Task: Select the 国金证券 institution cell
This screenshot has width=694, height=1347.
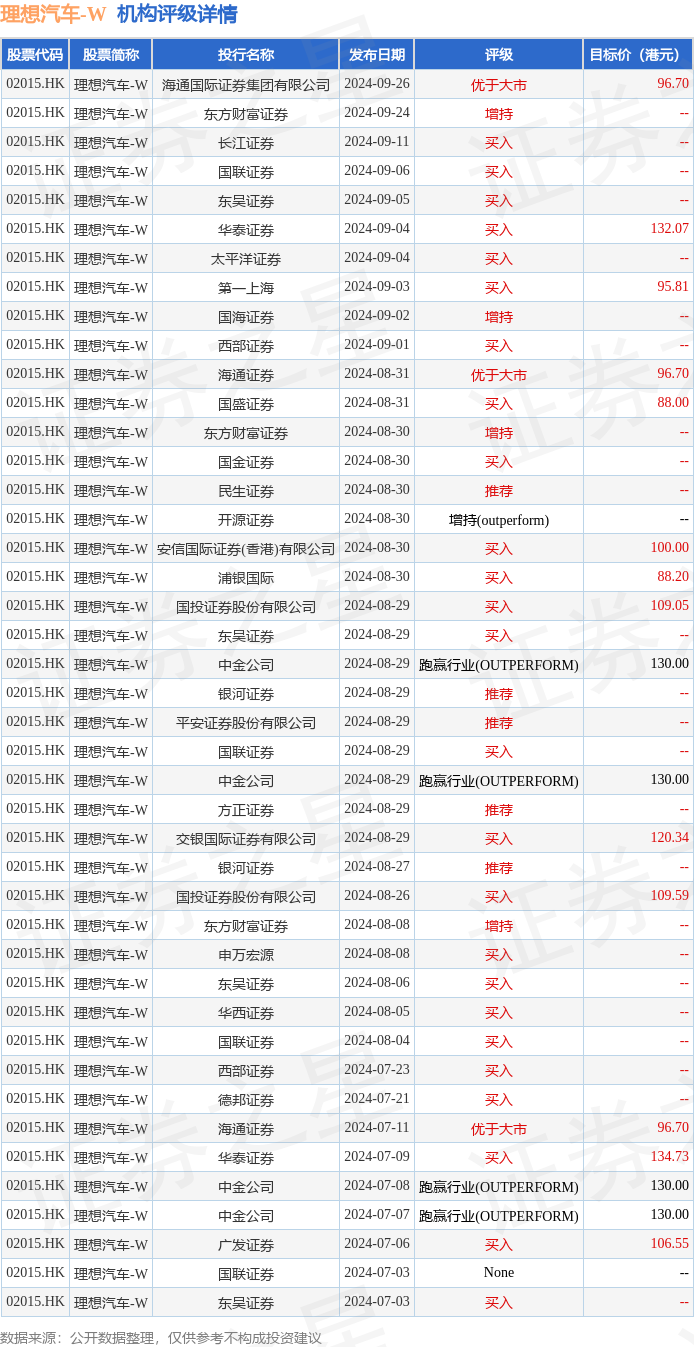Action: [x=246, y=462]
